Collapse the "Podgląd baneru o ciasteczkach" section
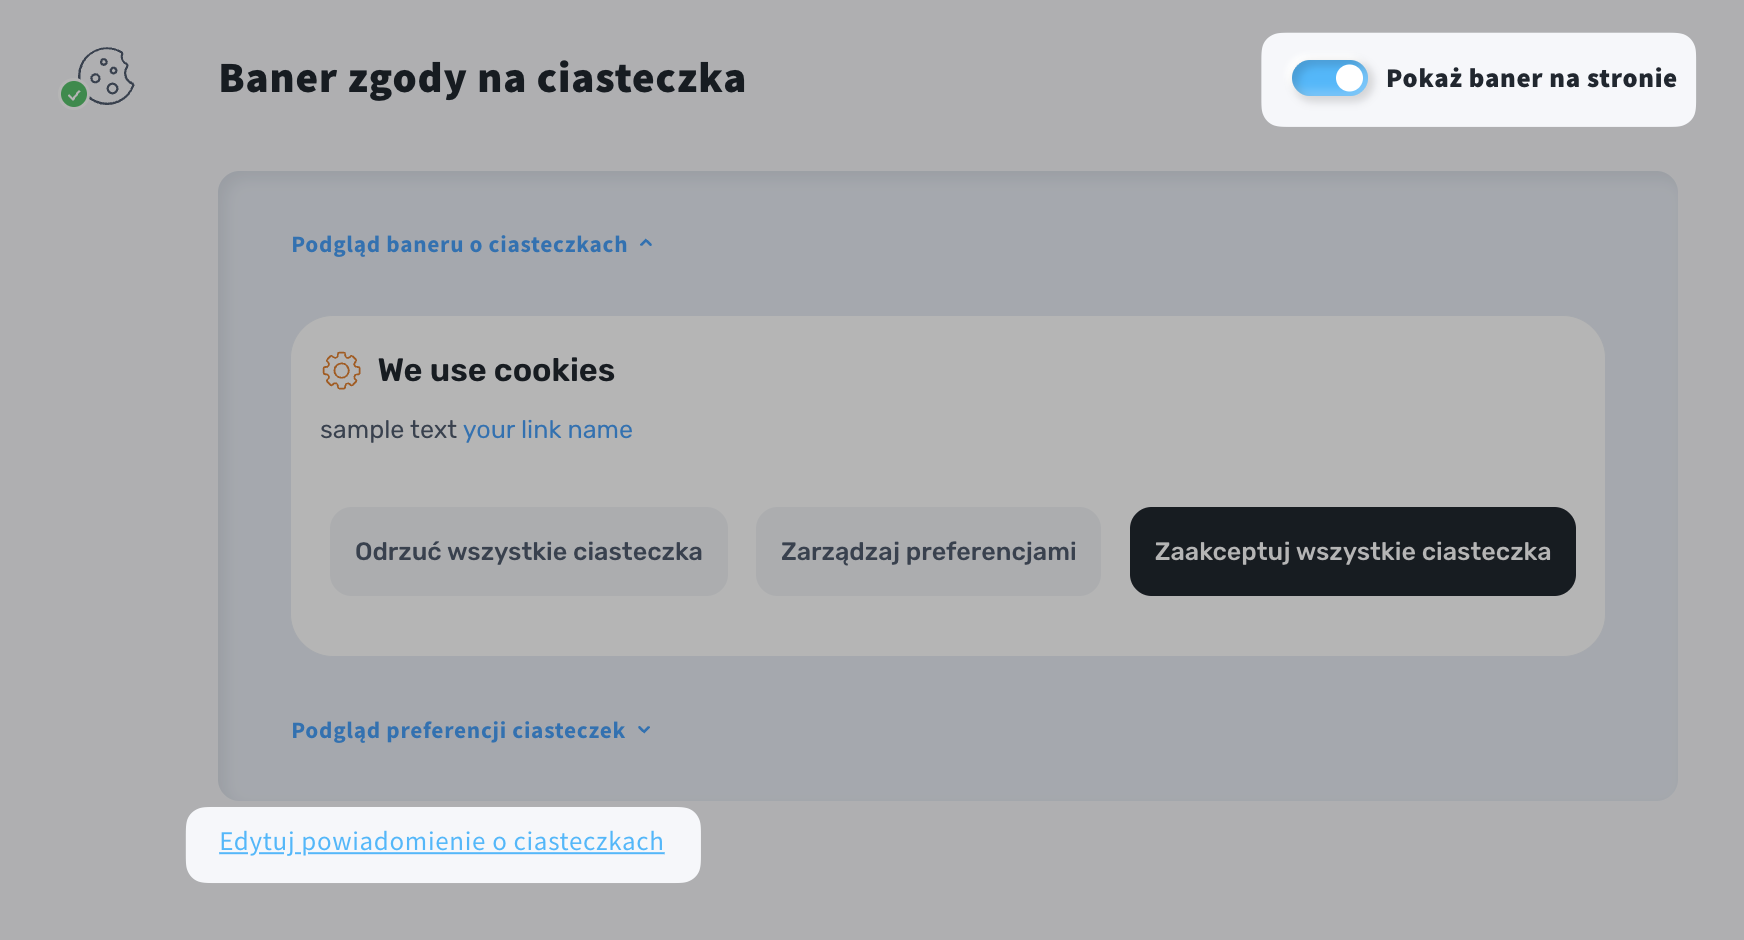 [x=460, y=244]
